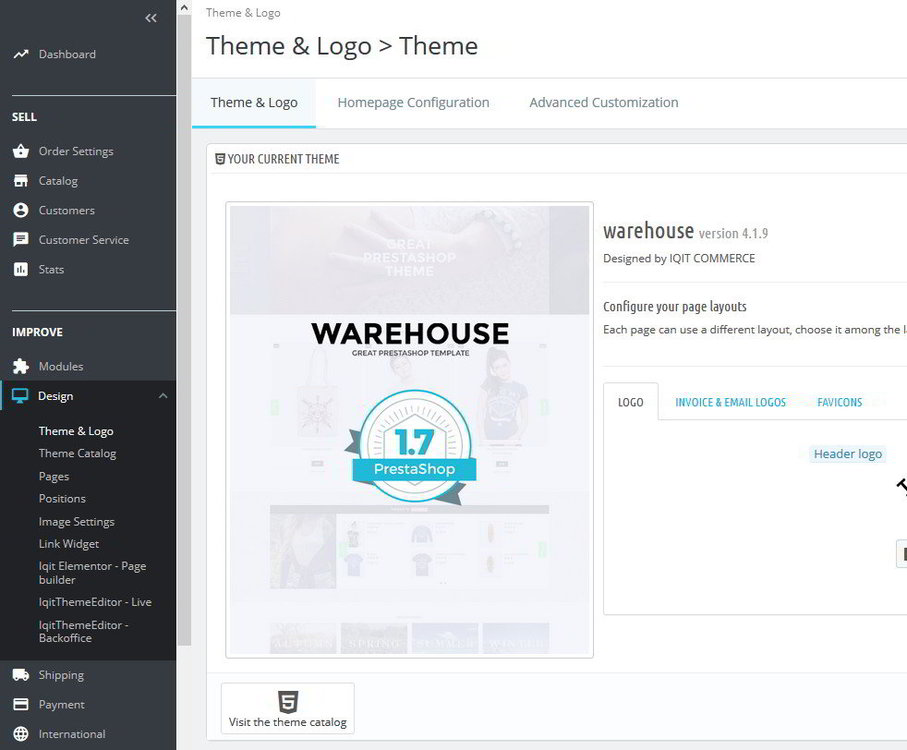Click the Catalog store icon
The height and width of the screenshot is (750, 907).
21,181
